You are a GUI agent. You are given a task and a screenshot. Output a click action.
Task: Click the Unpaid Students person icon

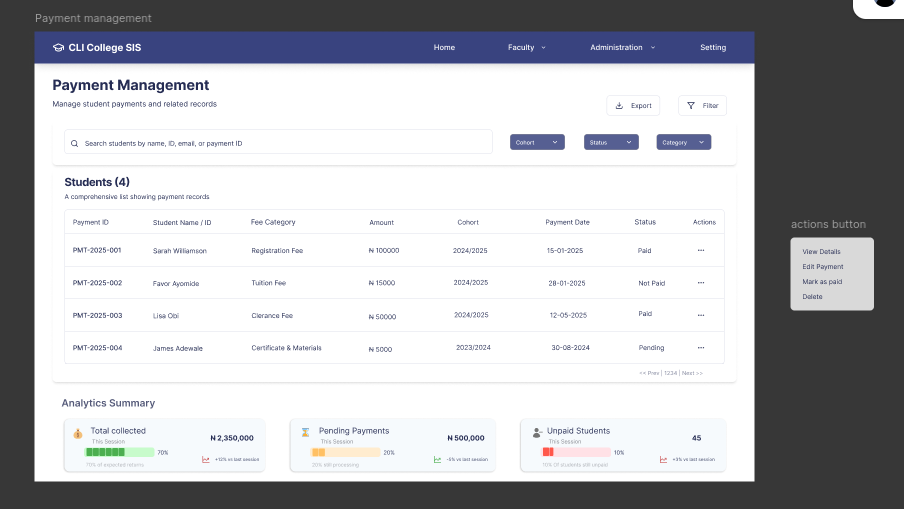pos(537,433)
